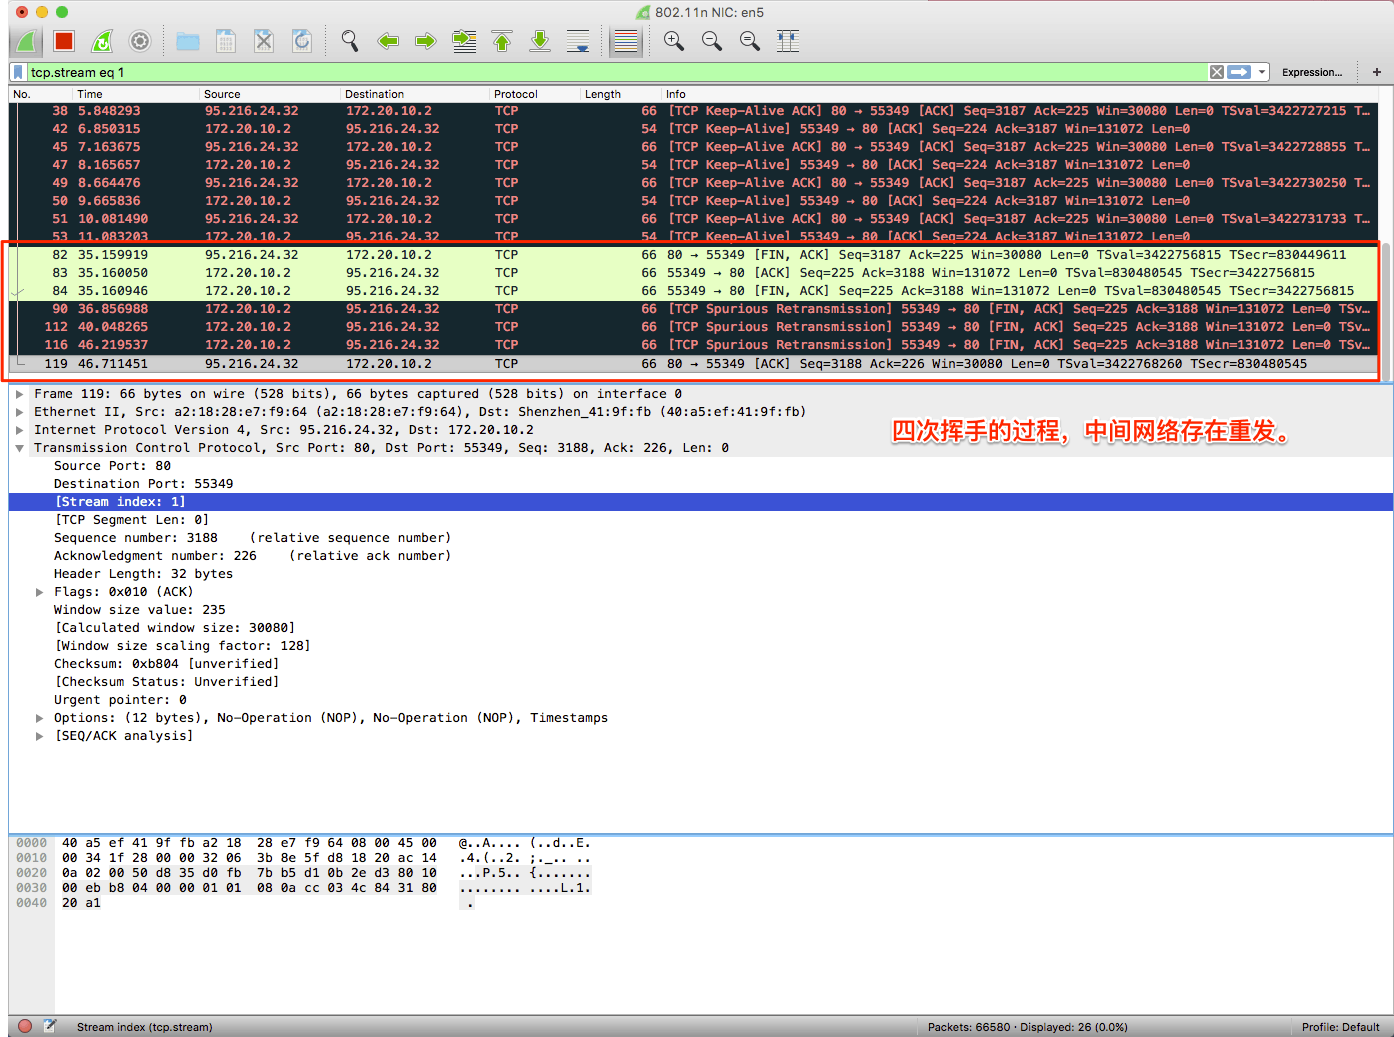The width and height of the screenshot is (1394, 1037).
Task: Expand the Flags: 0x010 (ACK) node
Action: point(40,592)
